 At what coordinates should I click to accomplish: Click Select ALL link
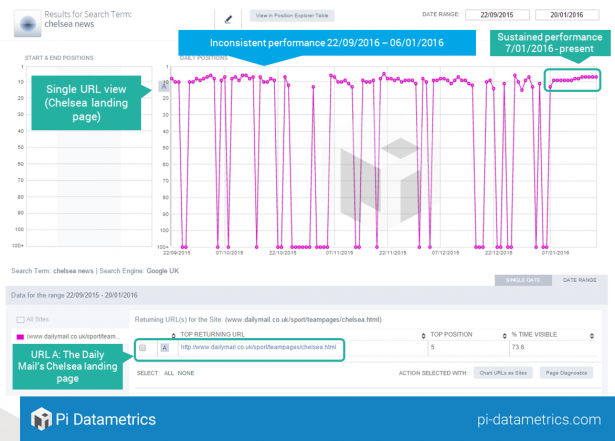tap(169, 373)
